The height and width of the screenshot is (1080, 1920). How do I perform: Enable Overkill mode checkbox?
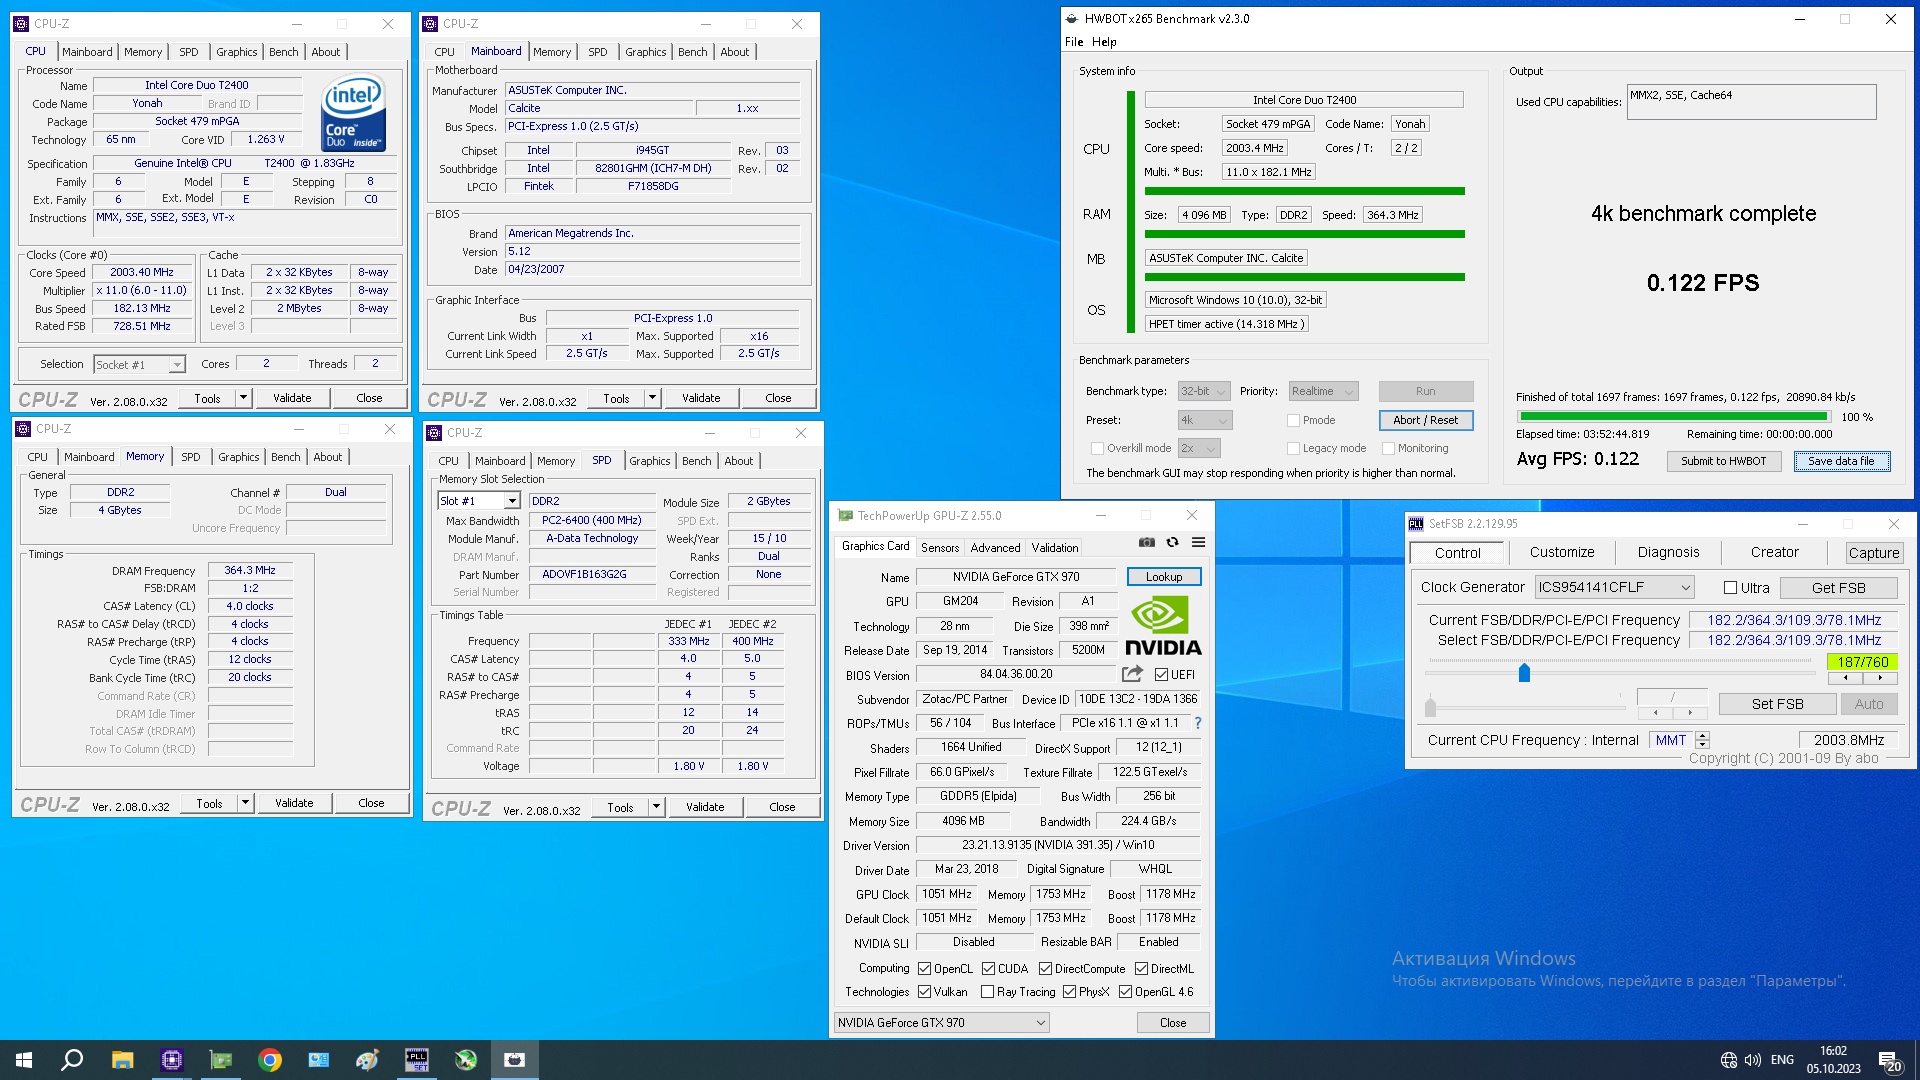pos(1097,448)
